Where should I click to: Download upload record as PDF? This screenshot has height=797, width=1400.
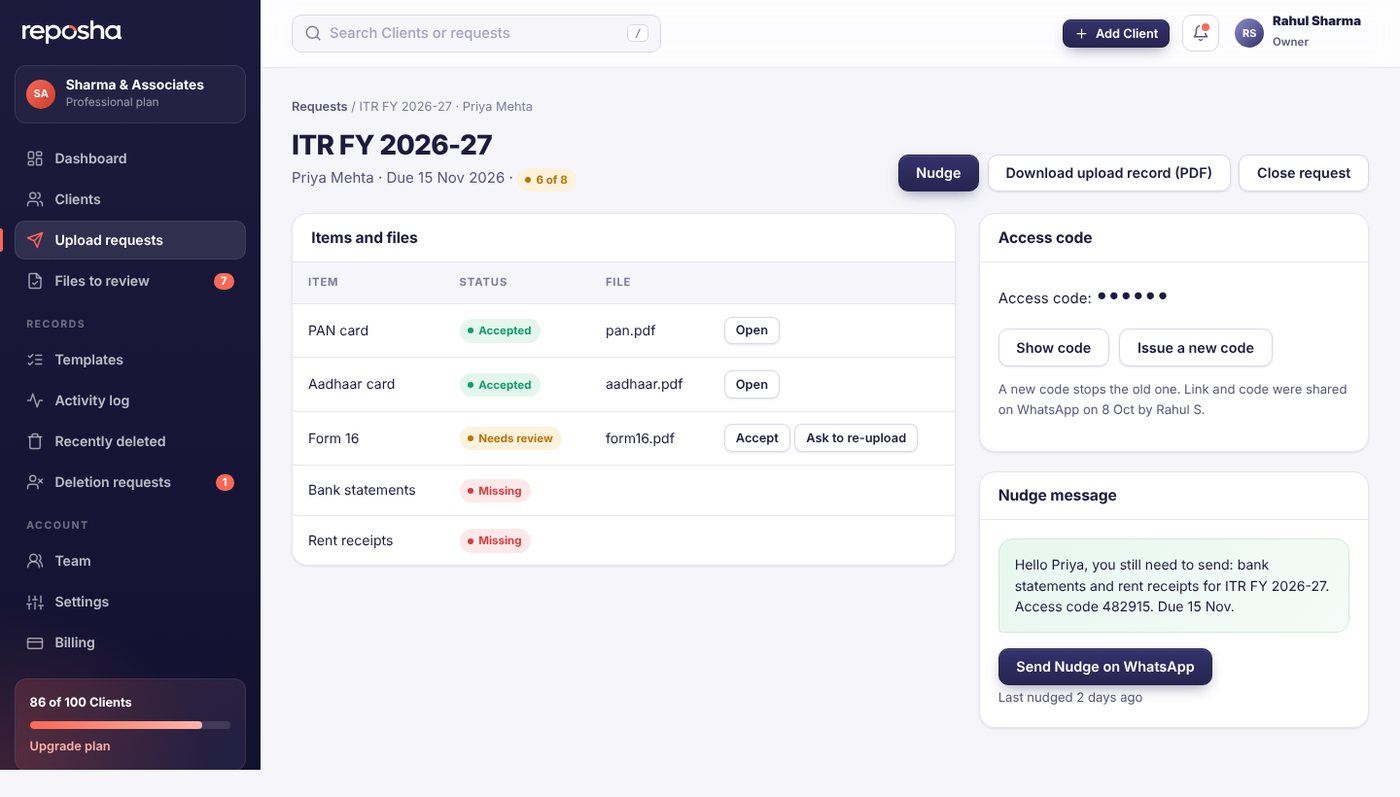click(1109, 173)
